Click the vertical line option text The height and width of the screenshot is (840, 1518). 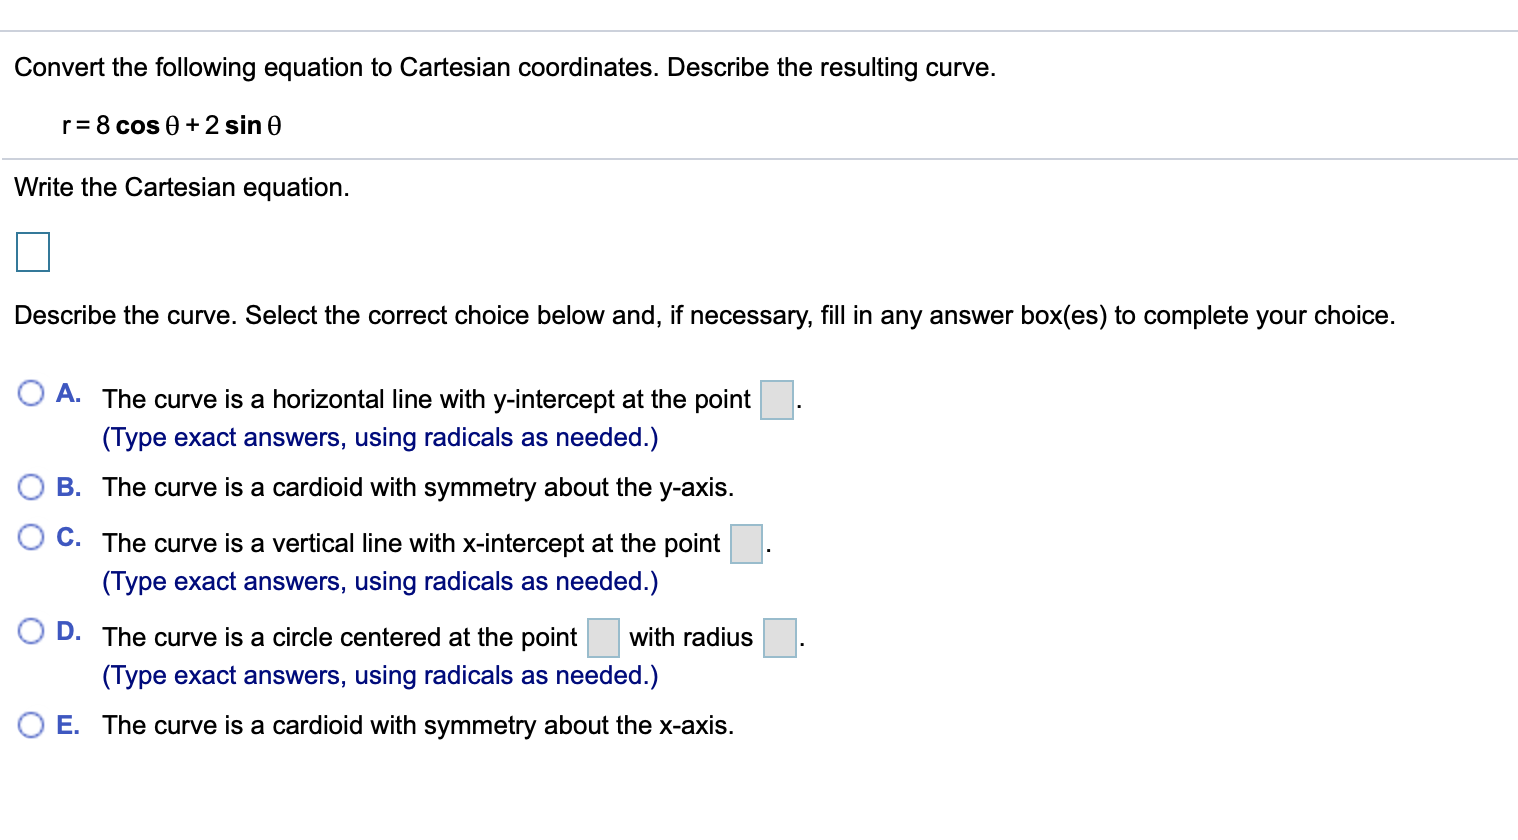click(411, 544)
